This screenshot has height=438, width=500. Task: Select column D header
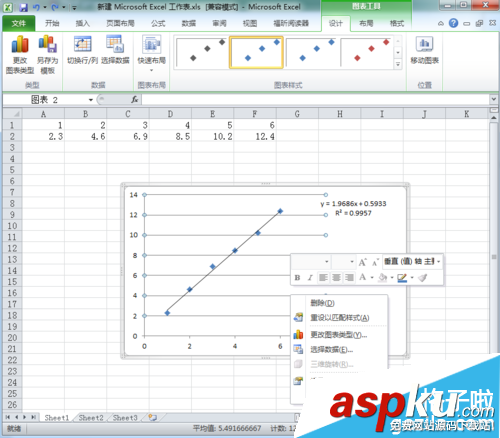pos(170,114)
